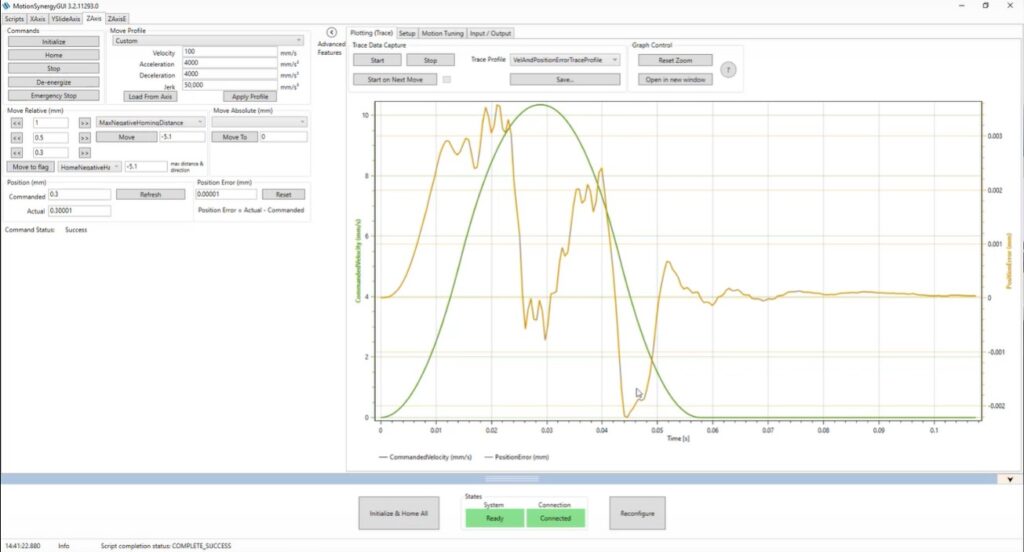The image size is (1024, 552).
Task: Switch to the XAxis tab
Action: pos(38,19)
